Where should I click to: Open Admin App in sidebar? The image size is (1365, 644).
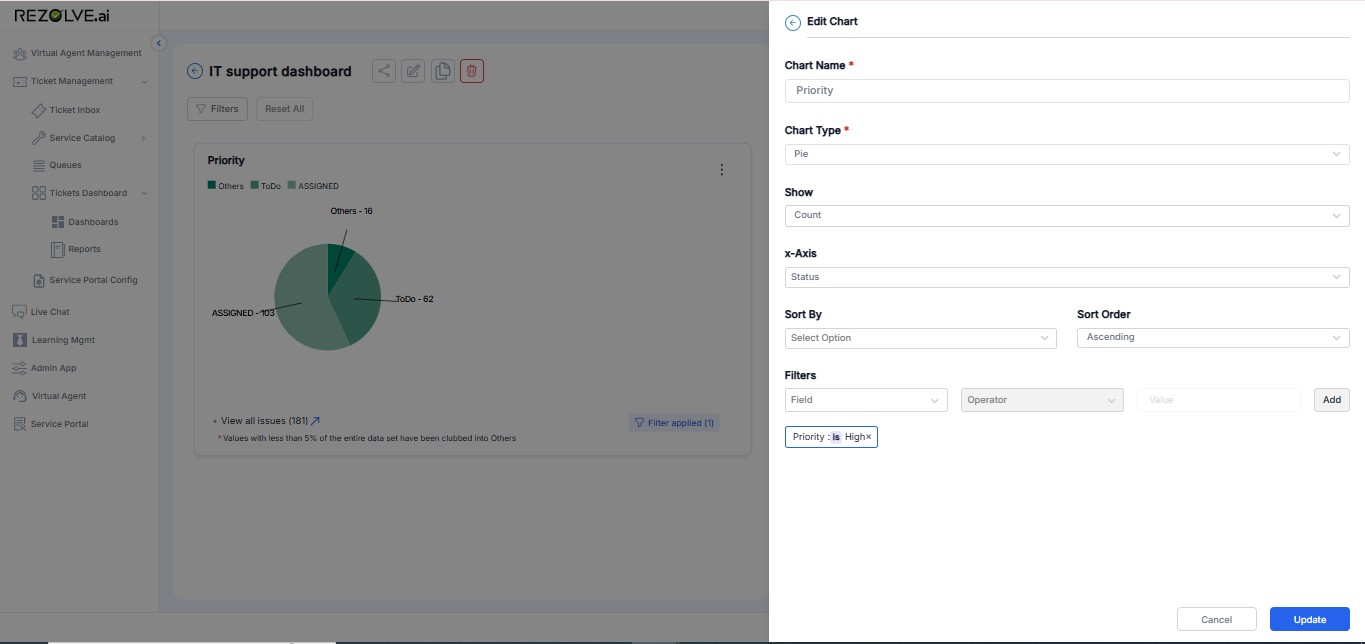point(53,368)
